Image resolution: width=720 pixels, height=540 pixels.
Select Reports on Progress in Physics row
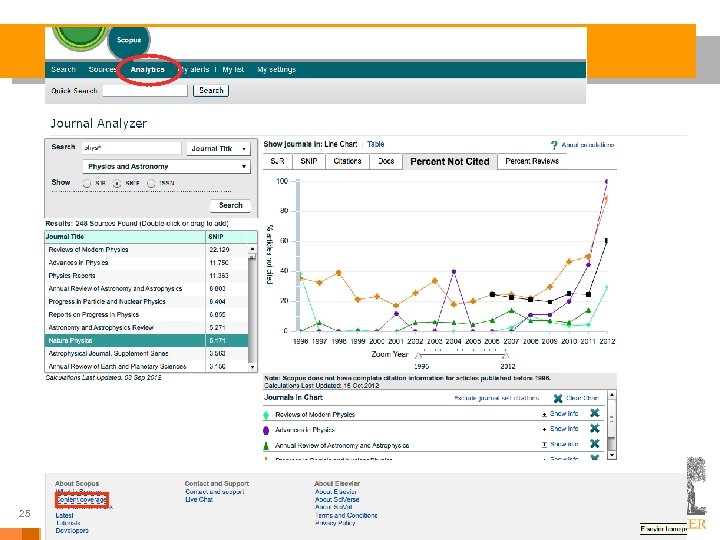[147, 315]
